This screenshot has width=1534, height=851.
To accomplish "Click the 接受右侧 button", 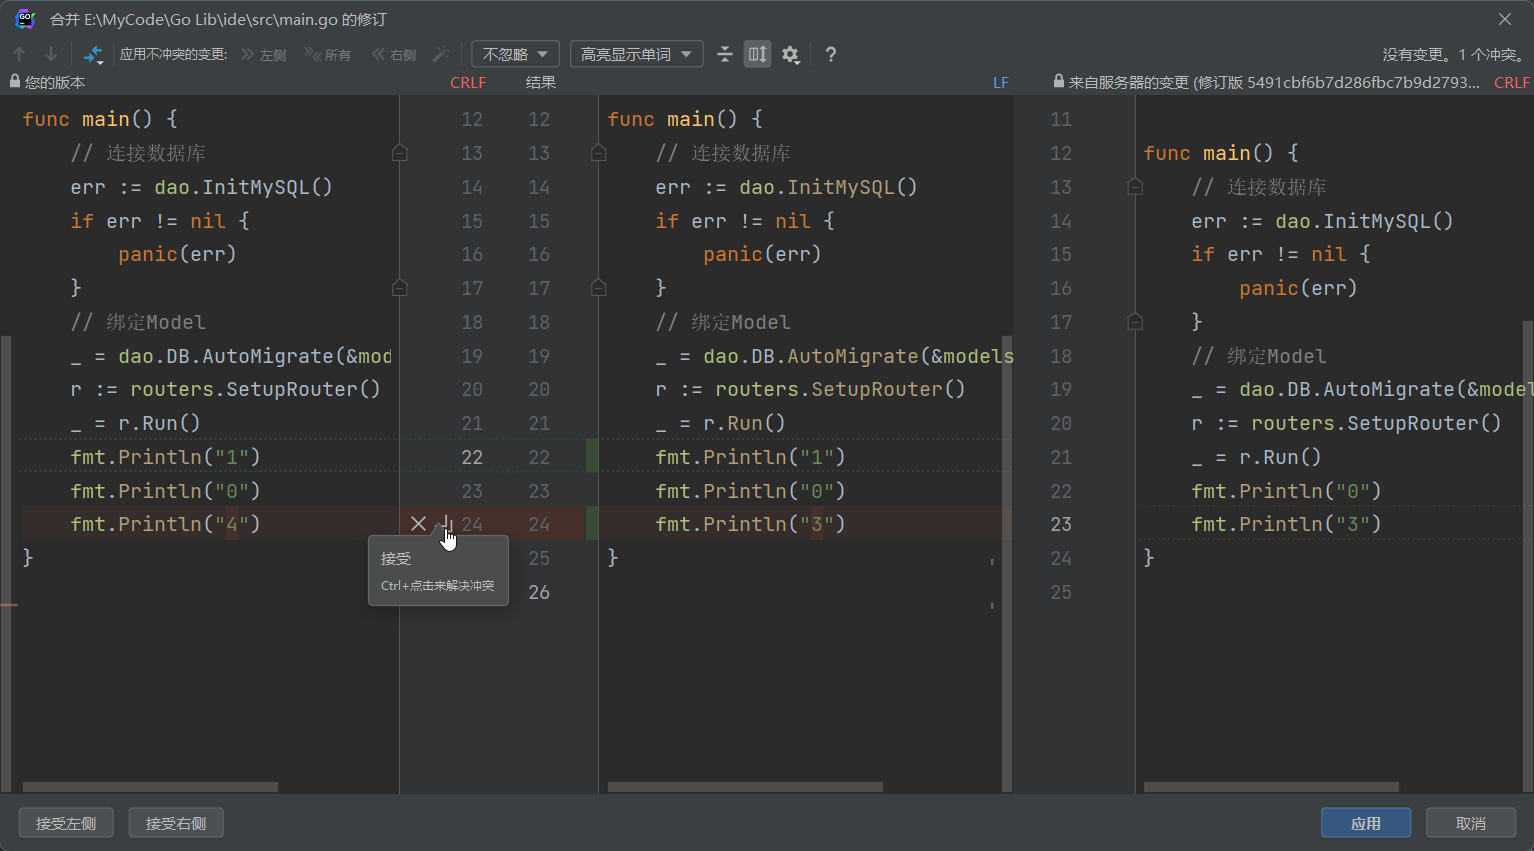I will click(x=176, y=823).
